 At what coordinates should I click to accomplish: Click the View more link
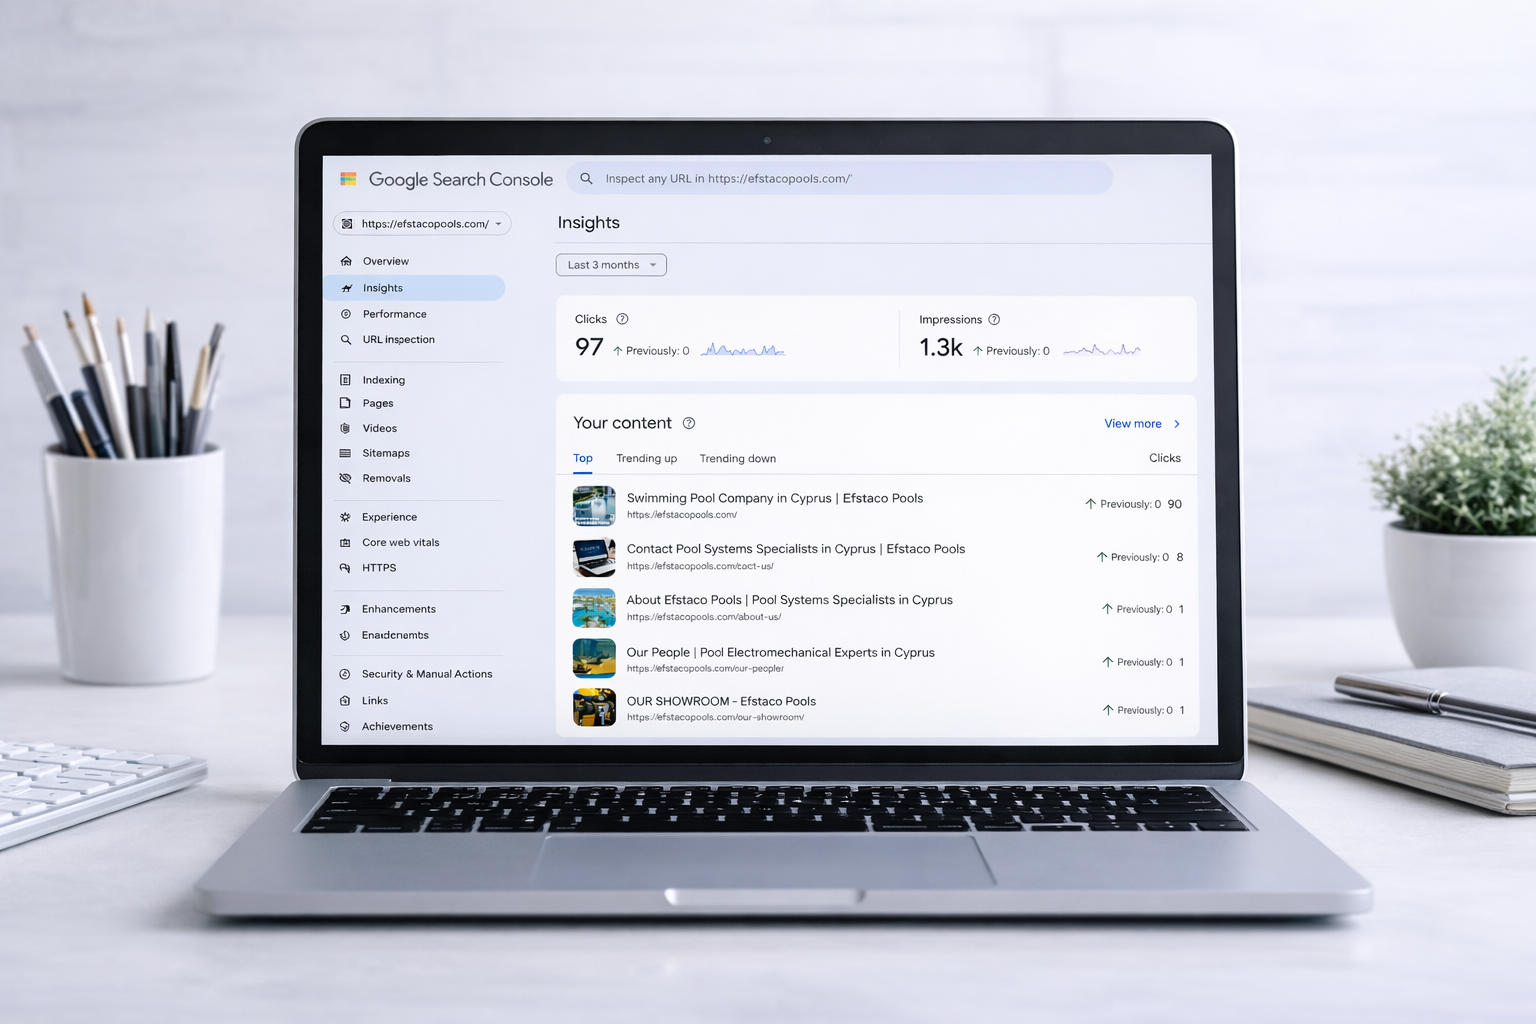(x=1132, y=424)
